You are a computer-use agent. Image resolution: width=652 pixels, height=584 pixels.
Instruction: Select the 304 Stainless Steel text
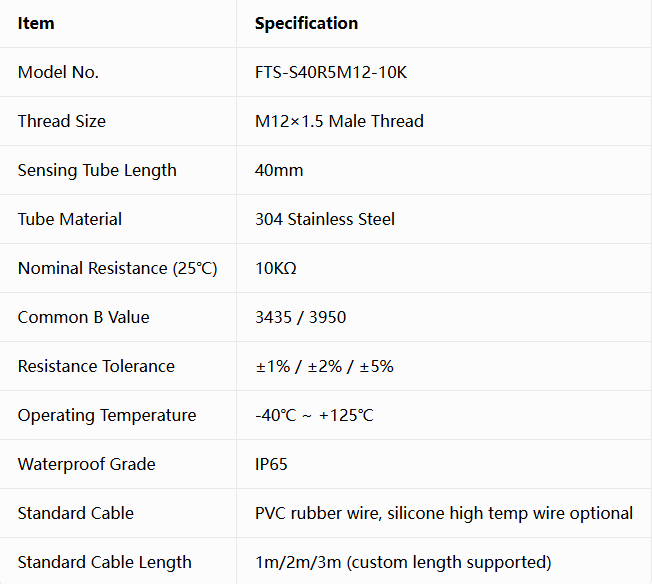325,219
